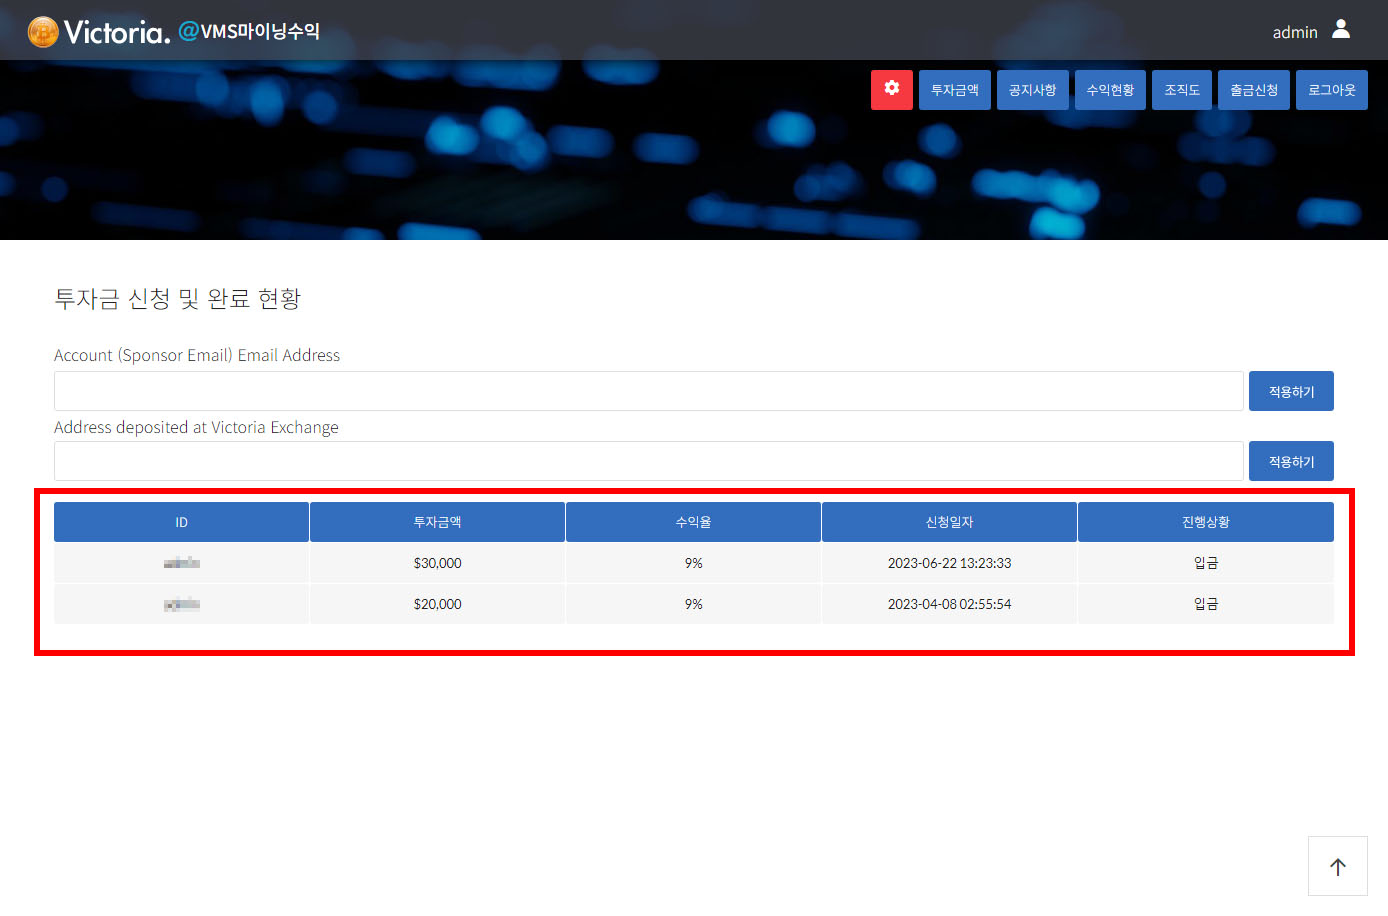
Task: Click the Sponsor Email address input field
Action: (648, 391)
